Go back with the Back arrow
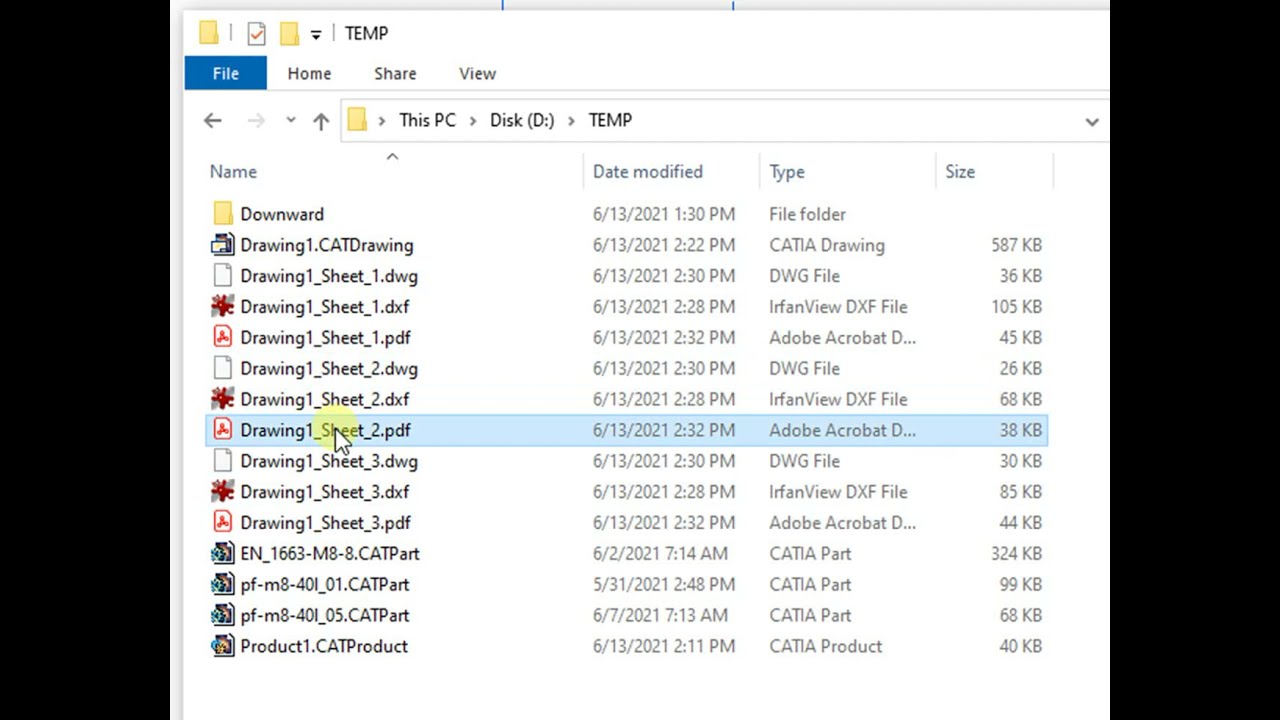The height and width of the screenshot is (720, 1280). [x=212, y=121]
